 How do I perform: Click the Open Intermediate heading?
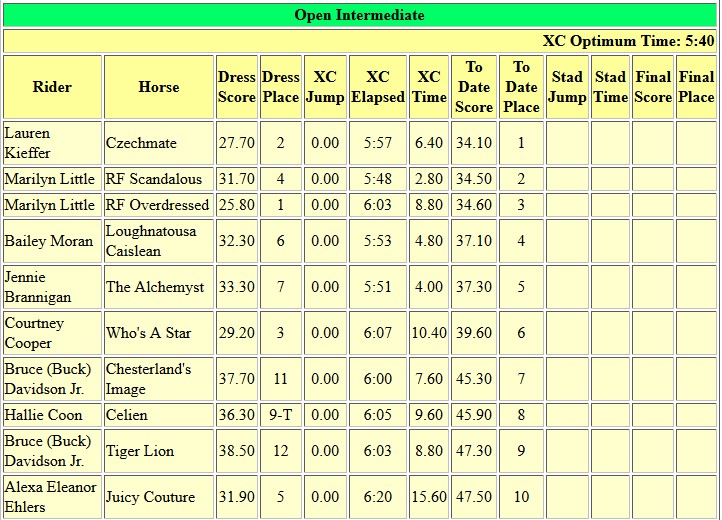coord(359,15)
